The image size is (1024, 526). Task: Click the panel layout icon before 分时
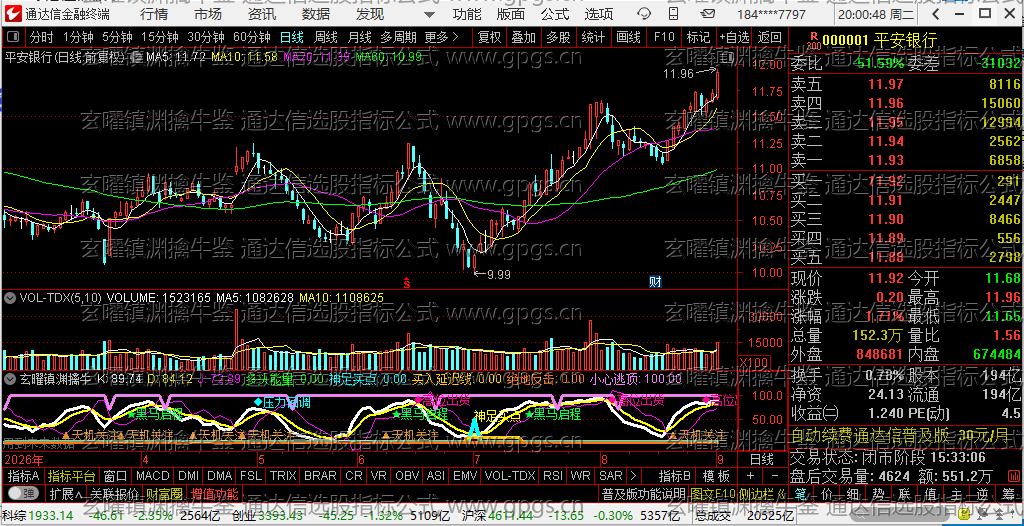(14, 37)
